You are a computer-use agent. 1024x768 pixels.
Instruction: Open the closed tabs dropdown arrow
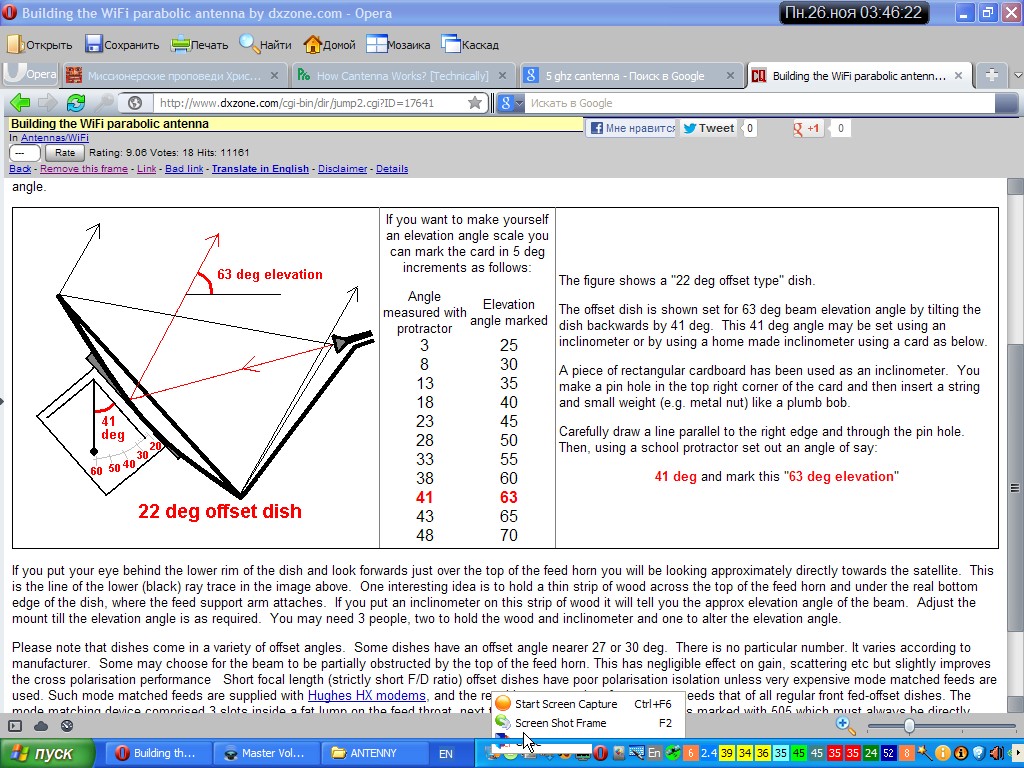click(1017, 76)
